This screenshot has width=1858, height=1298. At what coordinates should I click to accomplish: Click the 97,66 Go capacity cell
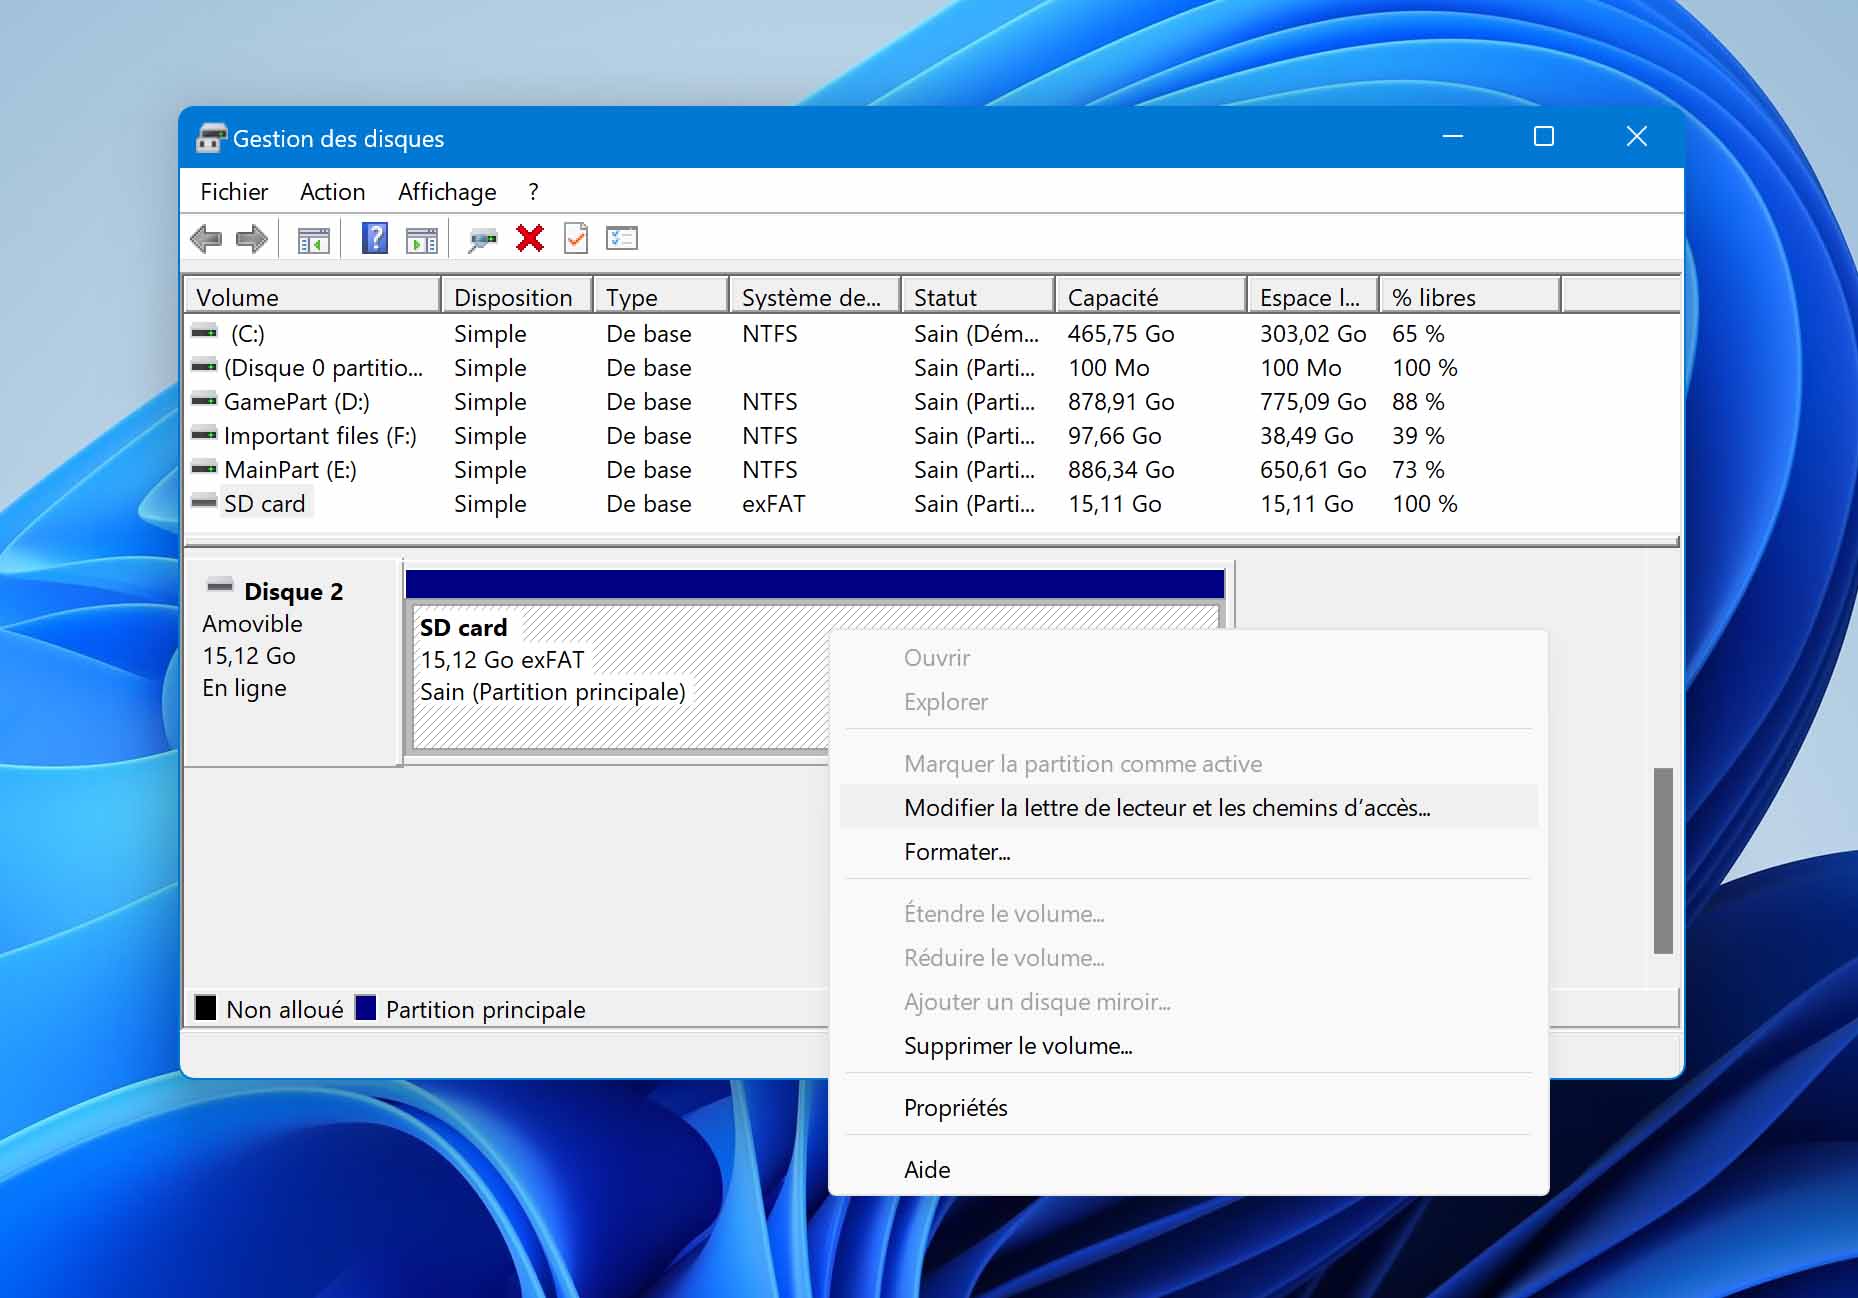point(1114,435)
